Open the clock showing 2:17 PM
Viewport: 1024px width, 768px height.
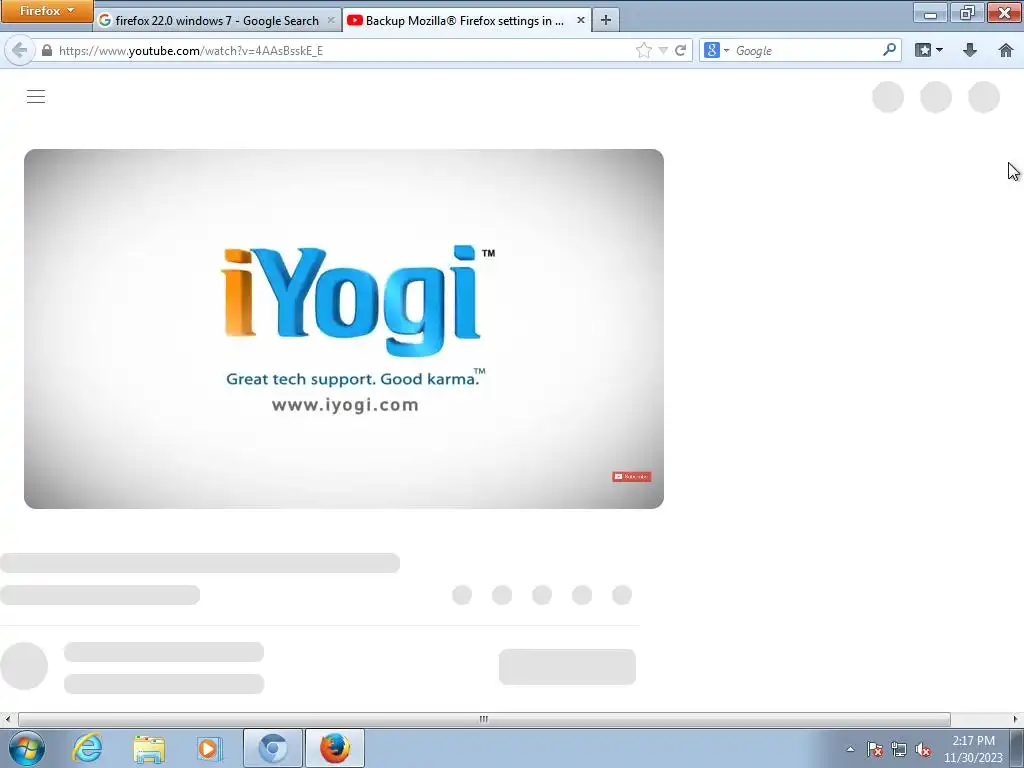pyautogui.click(x=973, y=748)
